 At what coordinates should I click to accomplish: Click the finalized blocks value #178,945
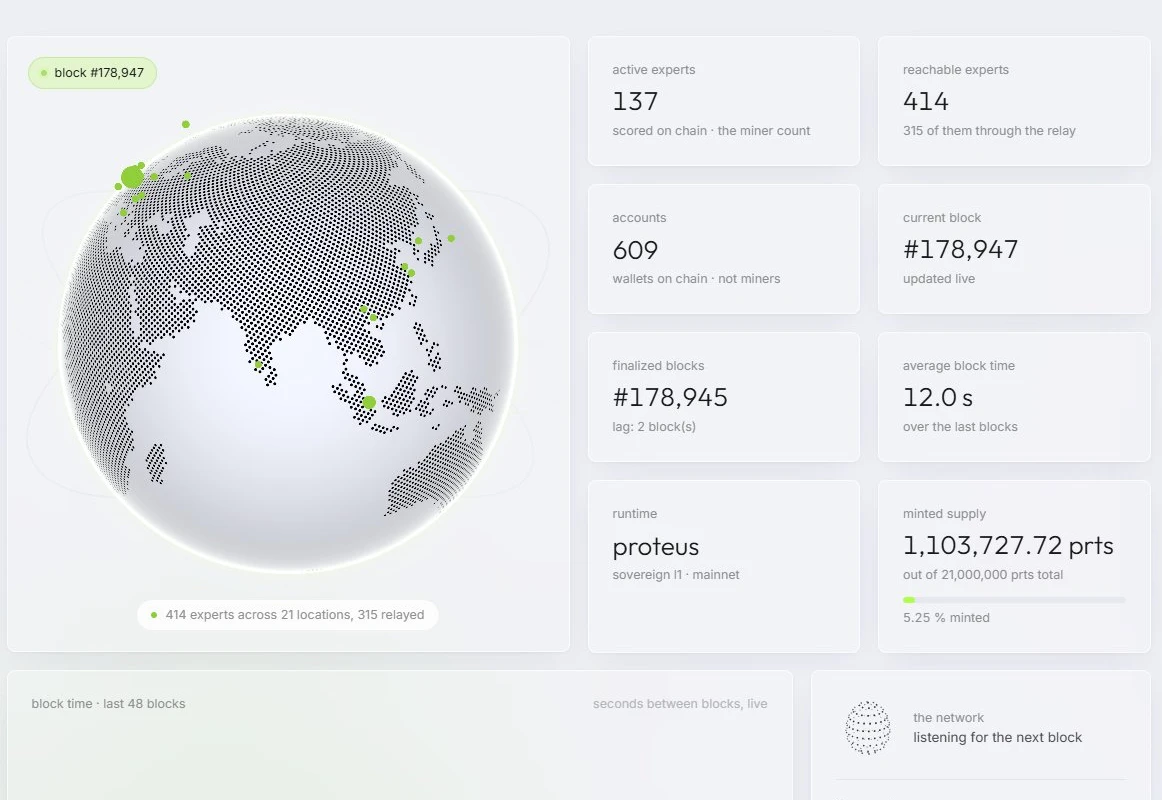point(670,397)
